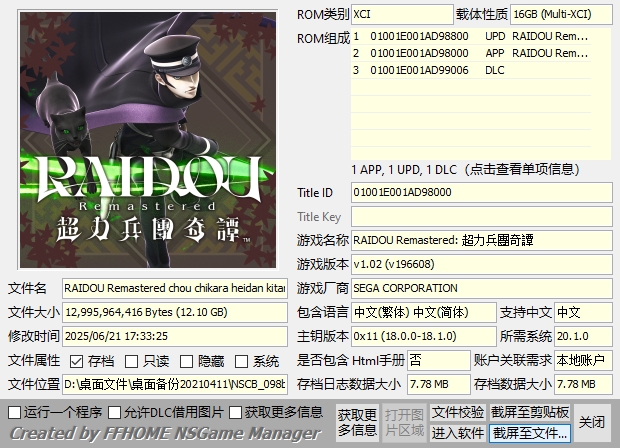Click the 存档数据大小 field
620x448 pixels.
[x=583, y=384]
